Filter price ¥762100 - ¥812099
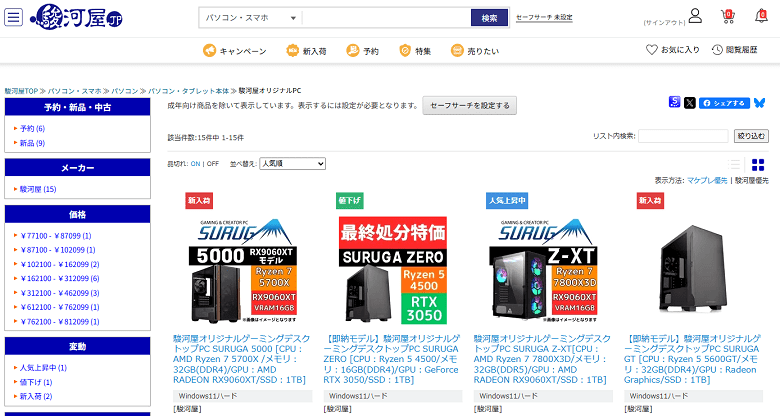Image resolution: width=780 pixels, height=416 pixels. click(60, 321)
